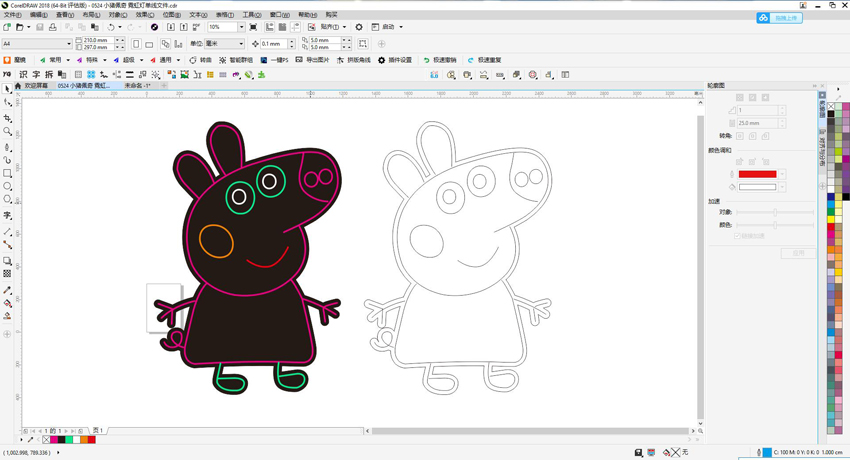Expand the 通用 plugin dropdown arrow
This screenshot has height=460, width=850.
point(178,60)
